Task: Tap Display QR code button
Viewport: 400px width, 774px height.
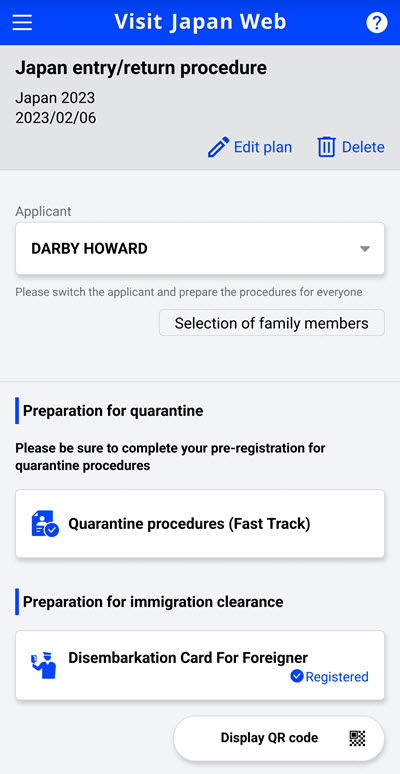Action: 279,738
